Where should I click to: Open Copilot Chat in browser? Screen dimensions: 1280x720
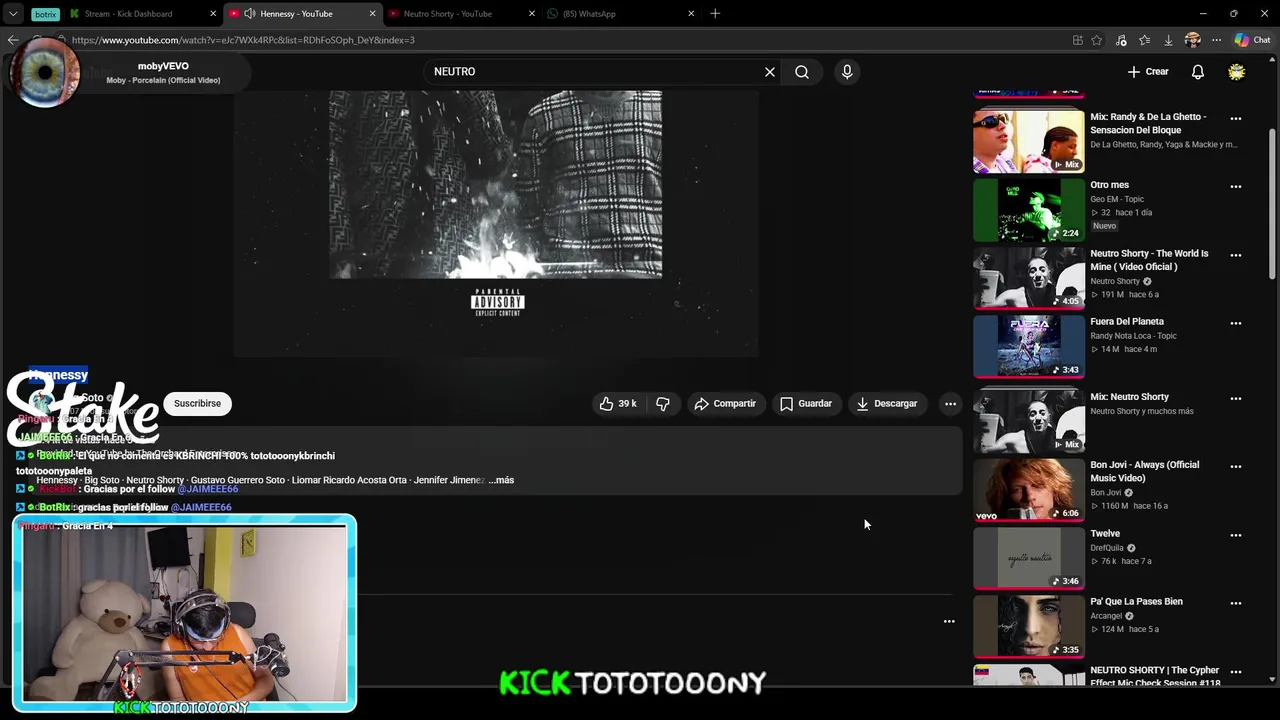click(1252, 40)
